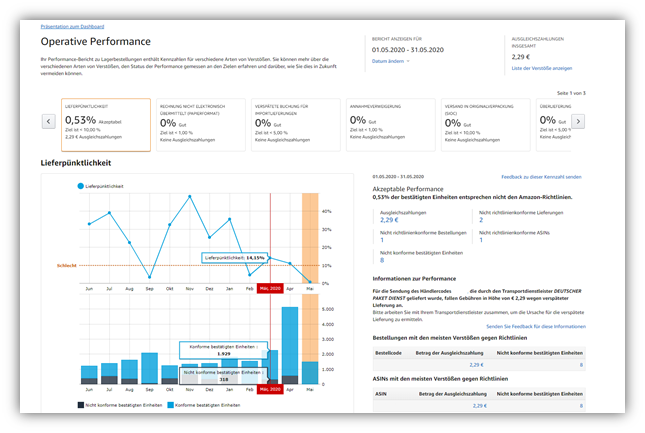This screenshot has width=645, height=433.
Task: Click the tall Apr bar in bar chart
Action: click(290, 345)
